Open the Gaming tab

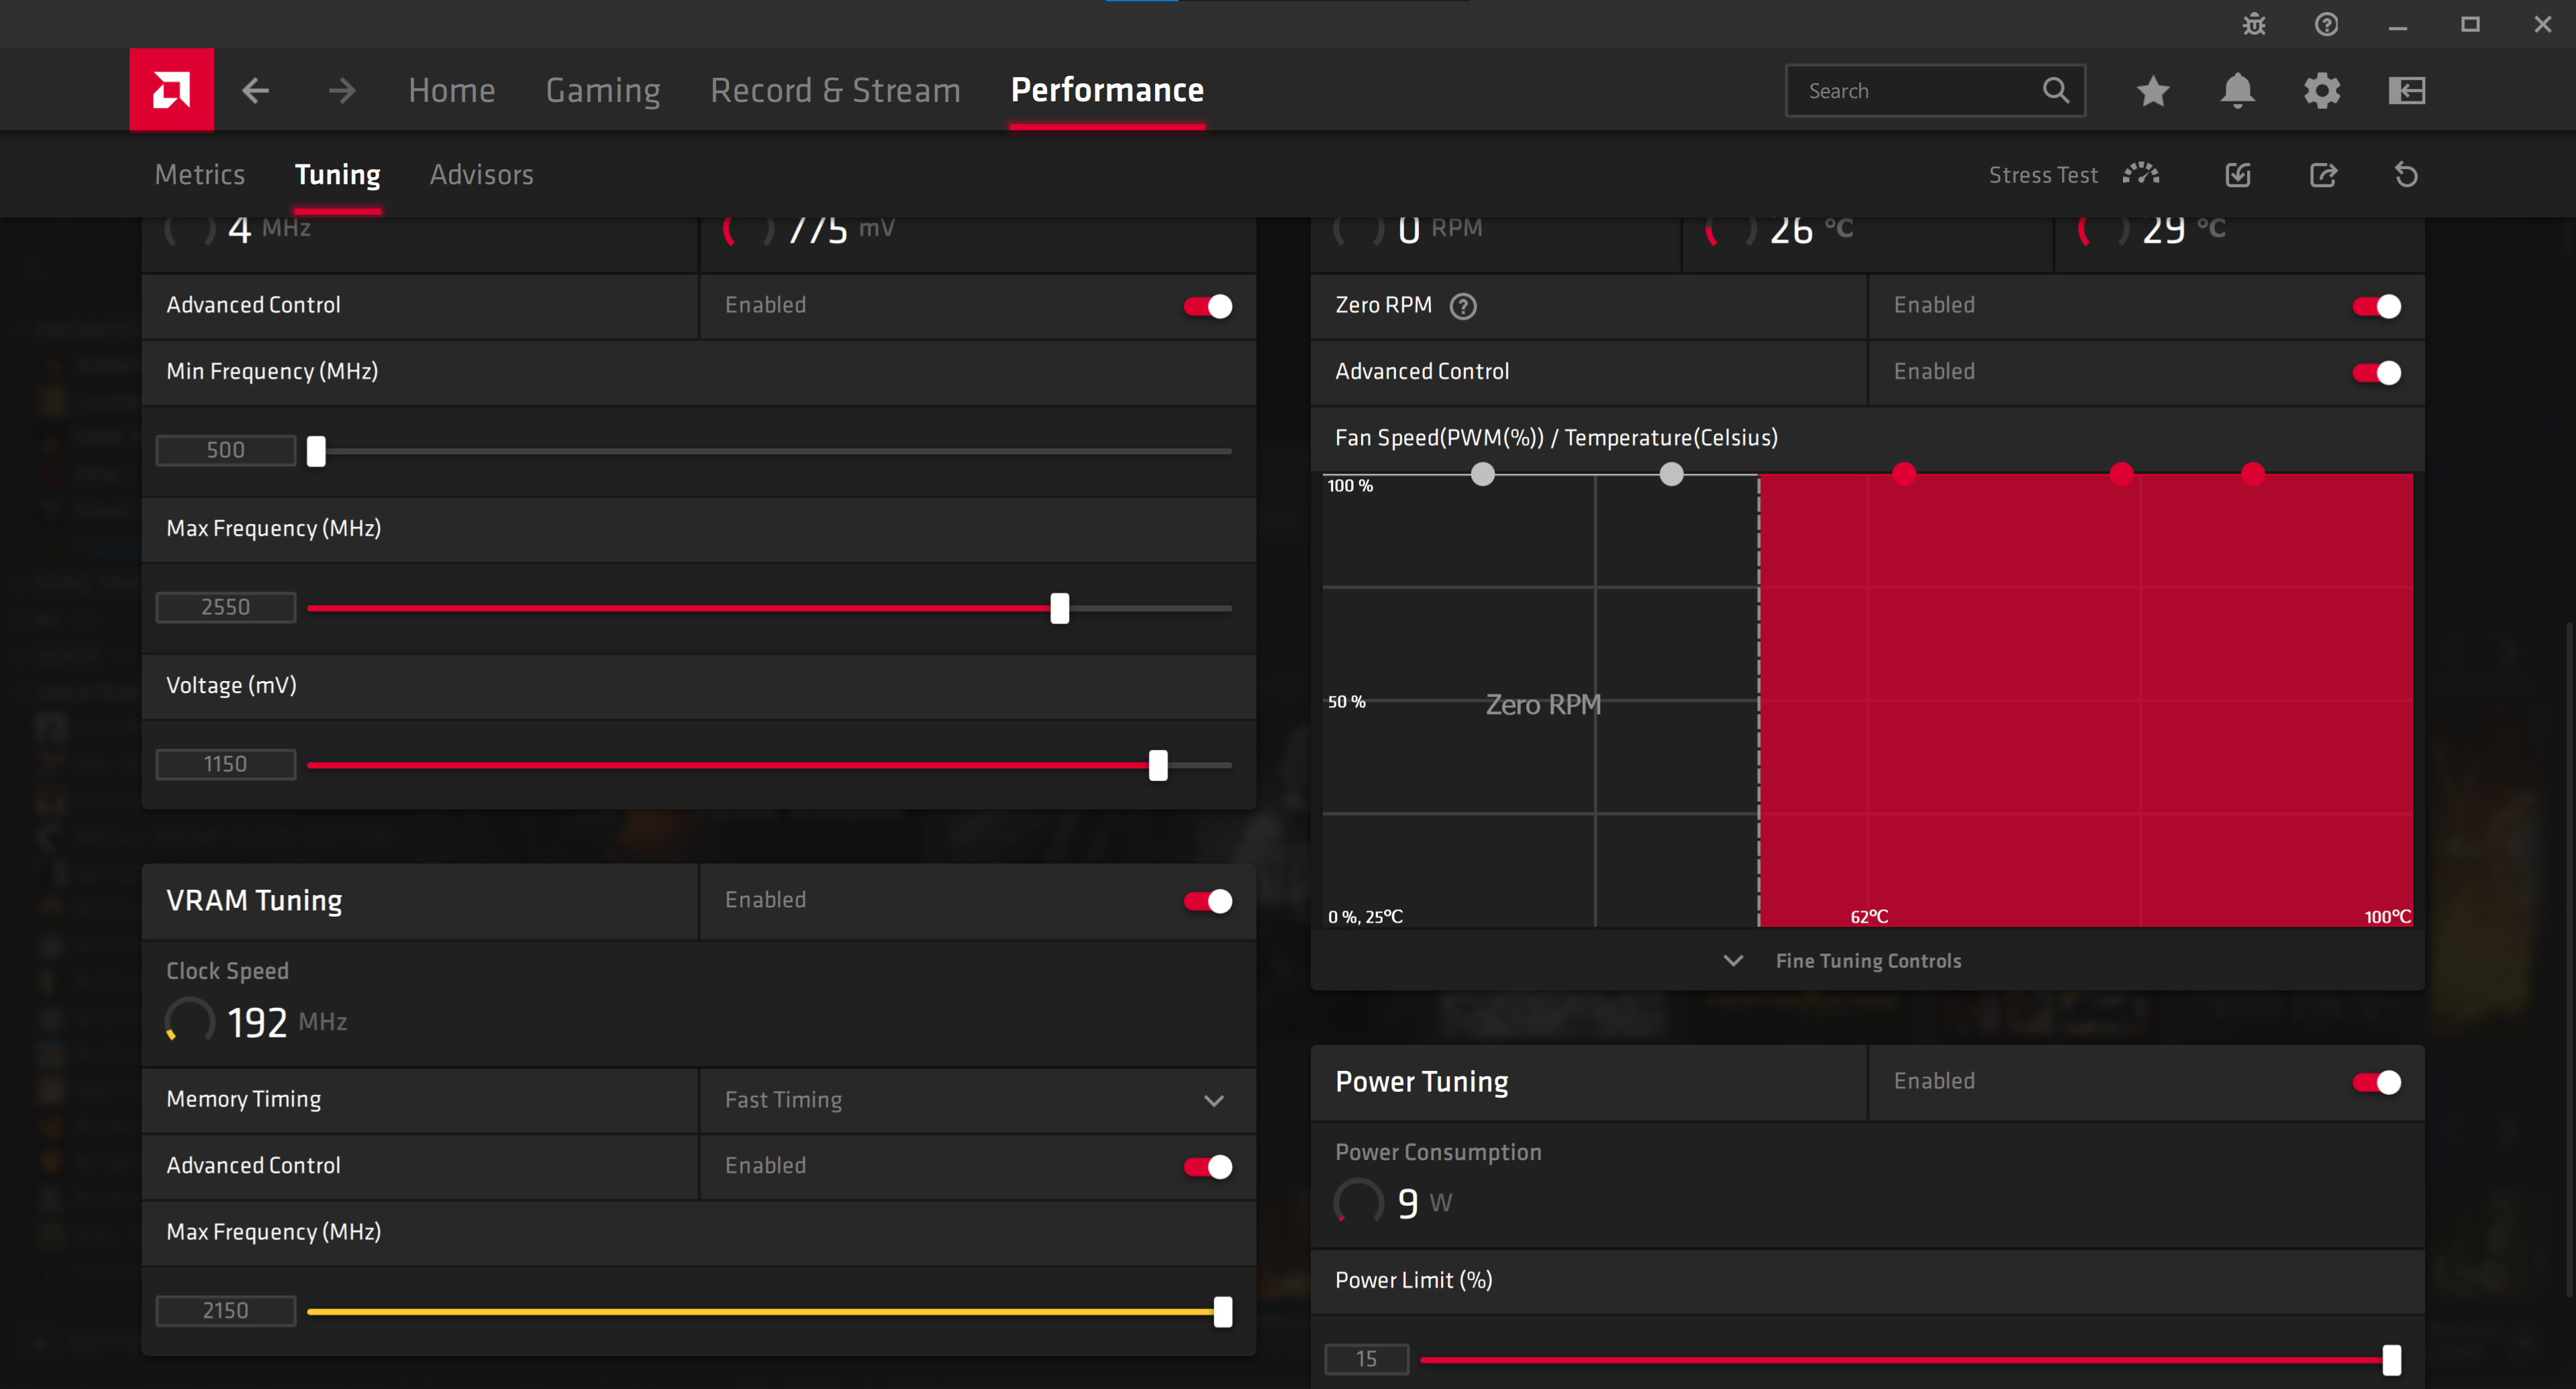click(x=603, y=91)
